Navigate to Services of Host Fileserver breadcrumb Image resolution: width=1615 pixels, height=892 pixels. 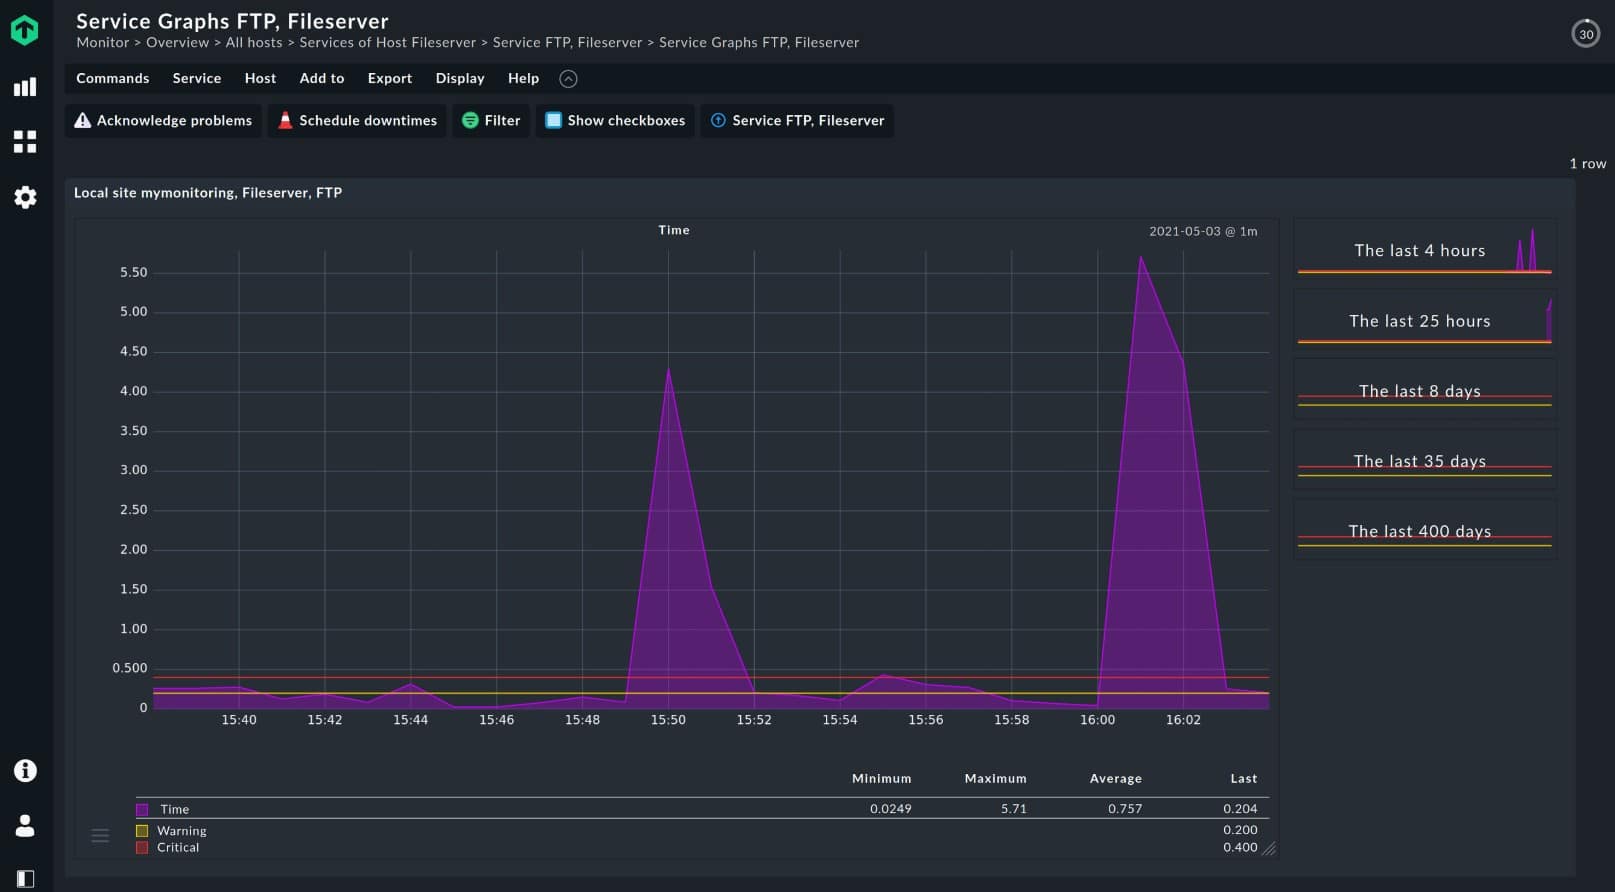[388, 42]
